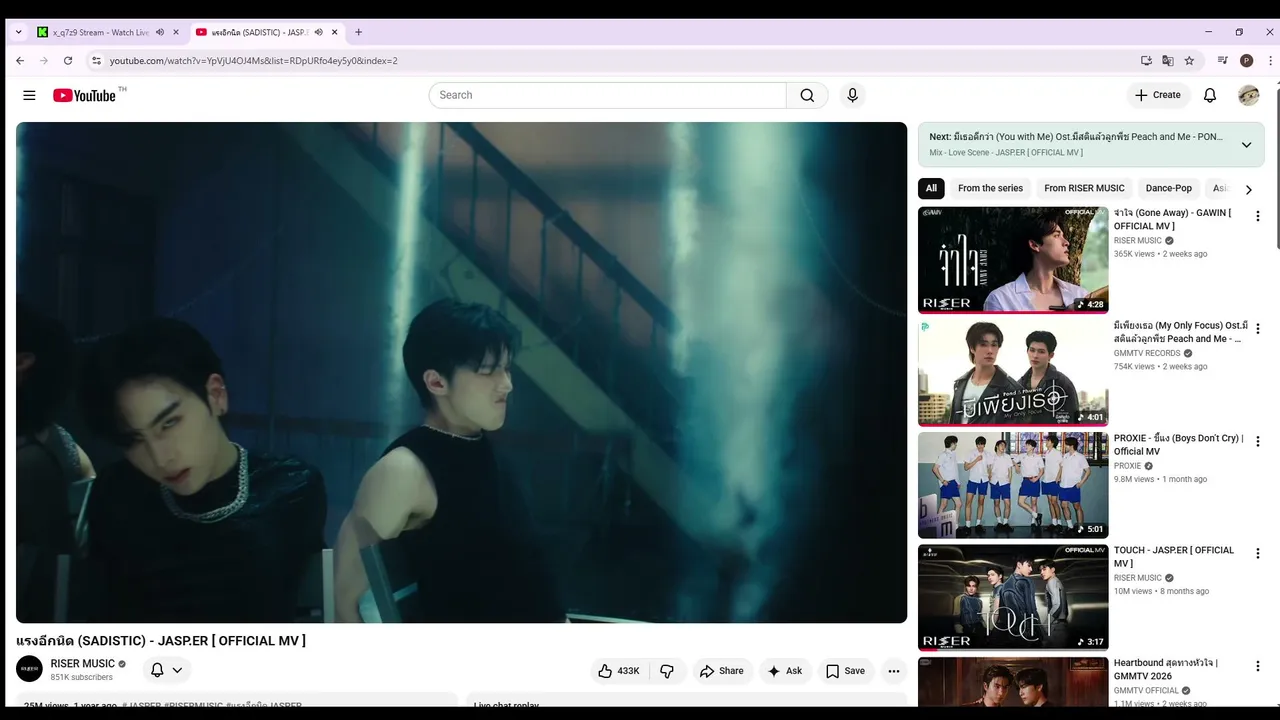
Task: Open Heartbound GMMTV 2026 video title
Action: [x=1166, y=669]
